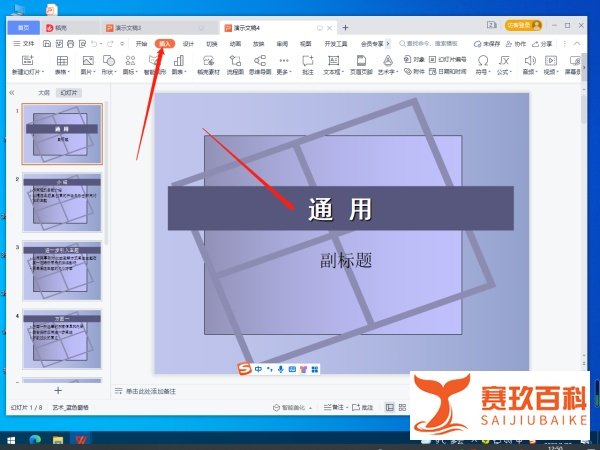
Task: Click the visitor login button
Action: (523, 25)
